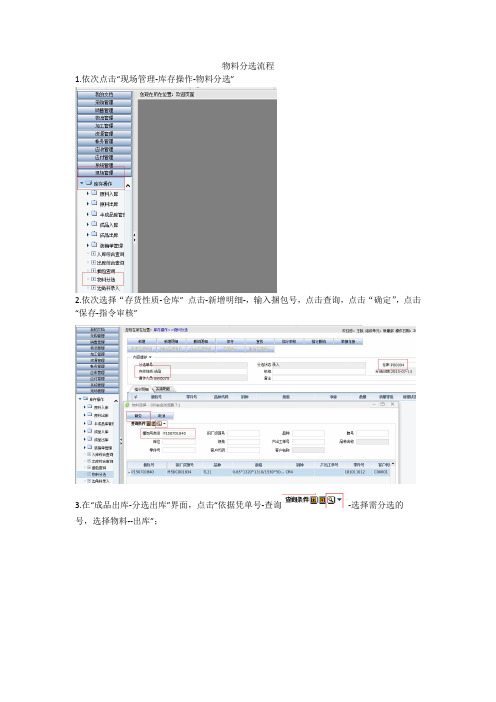Click the search magnifier icon in dialog

[159, 424]
